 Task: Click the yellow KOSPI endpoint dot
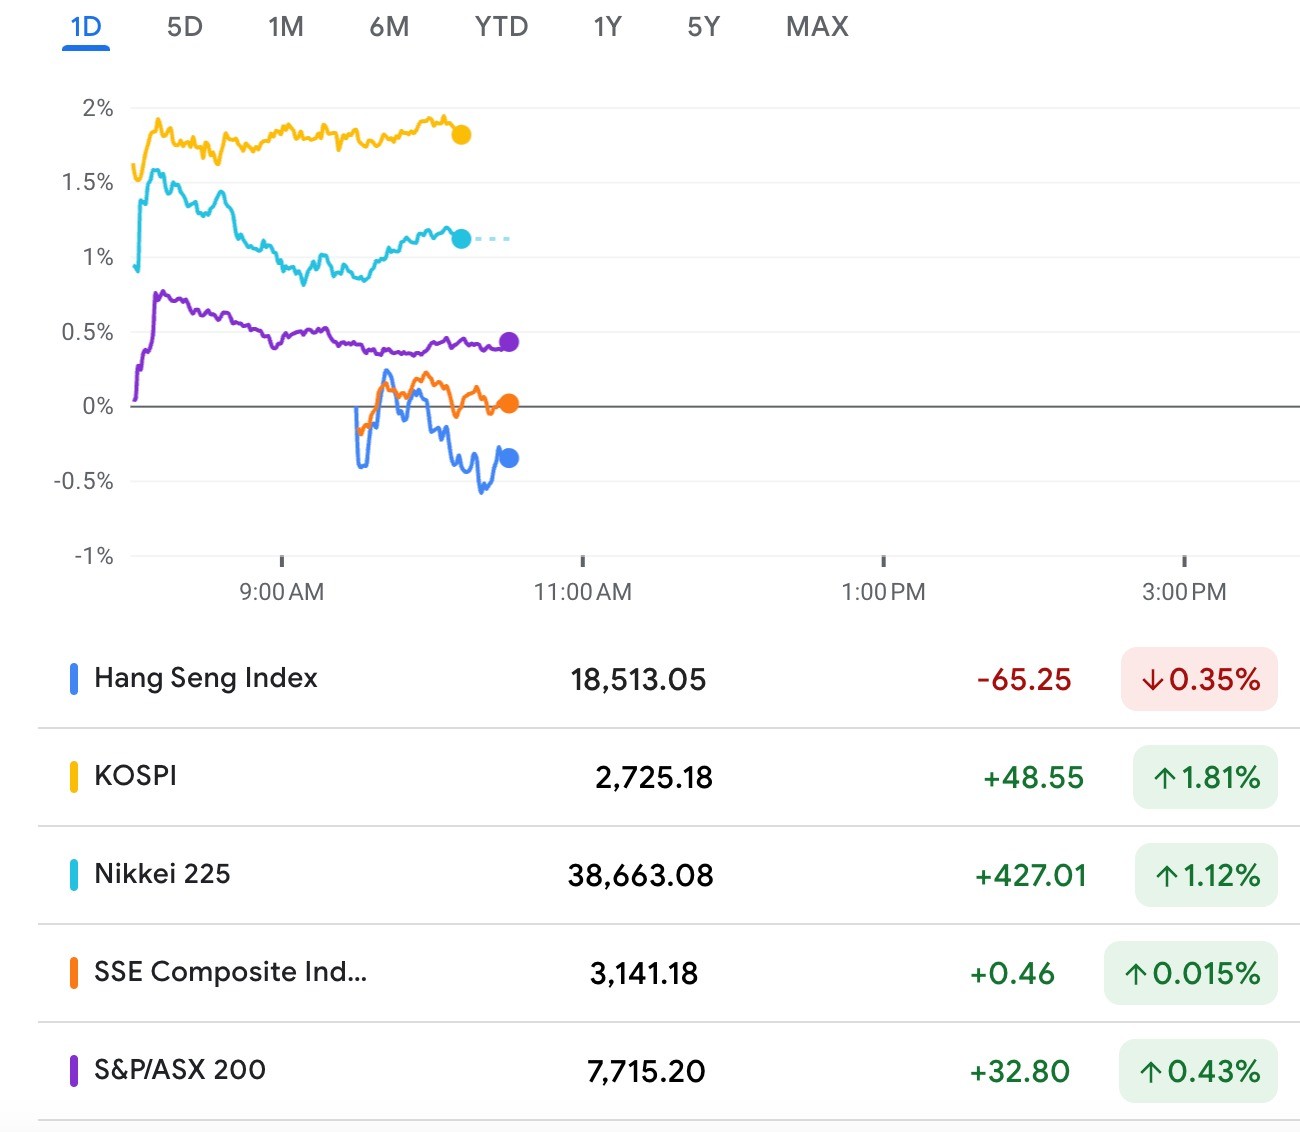click(x=461, y=135)
